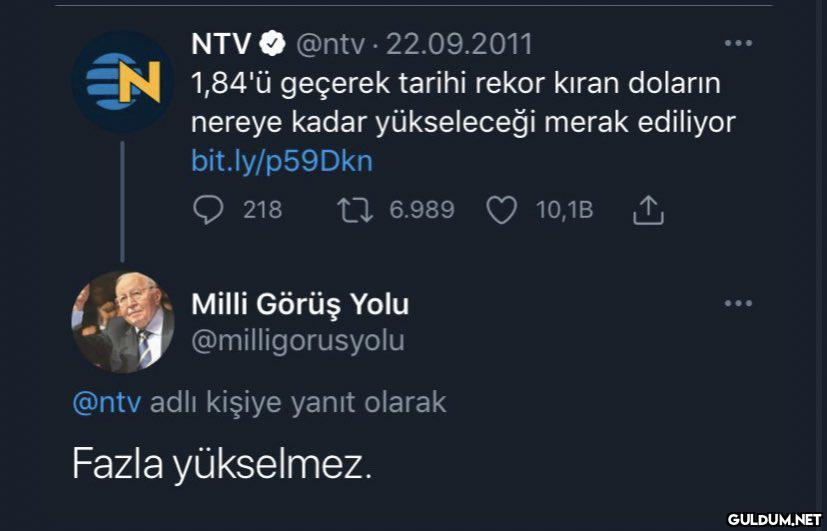The image size is (827, 531).
Task: Click the @milligorusyolu handle
Action: (298, 340)
